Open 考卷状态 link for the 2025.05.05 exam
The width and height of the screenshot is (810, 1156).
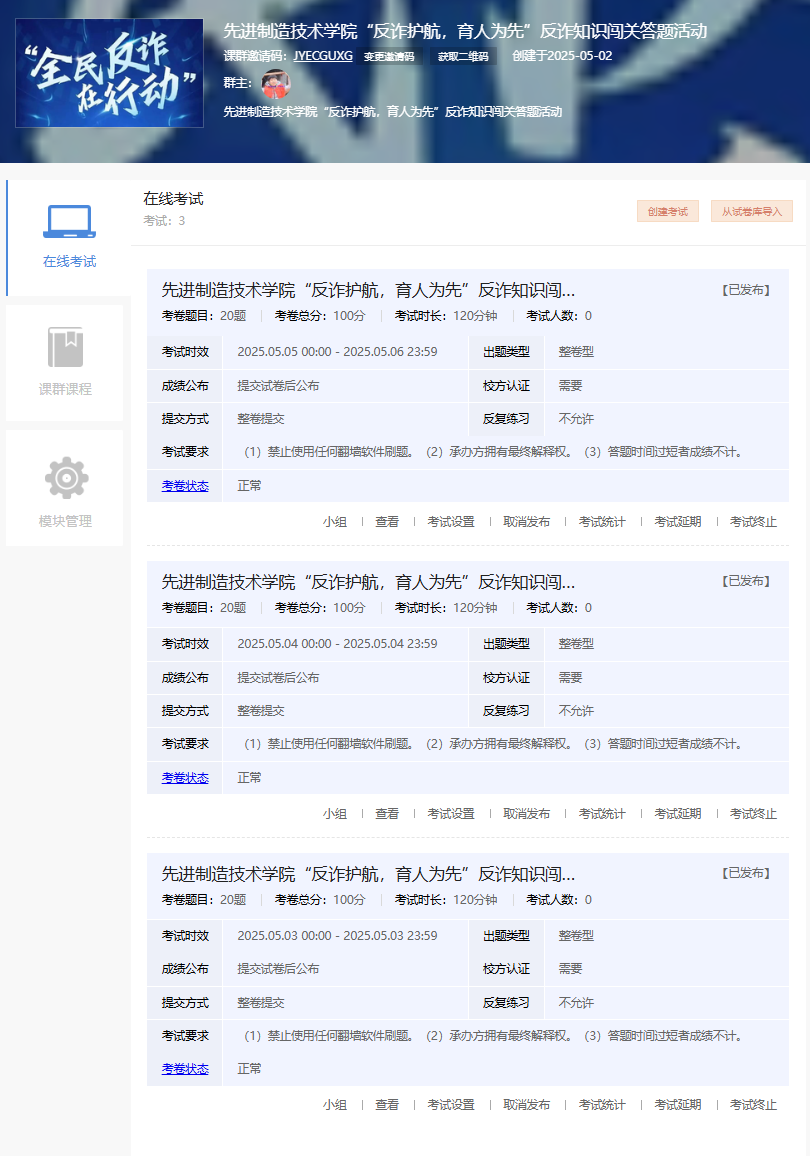click(x=185, y=486)
